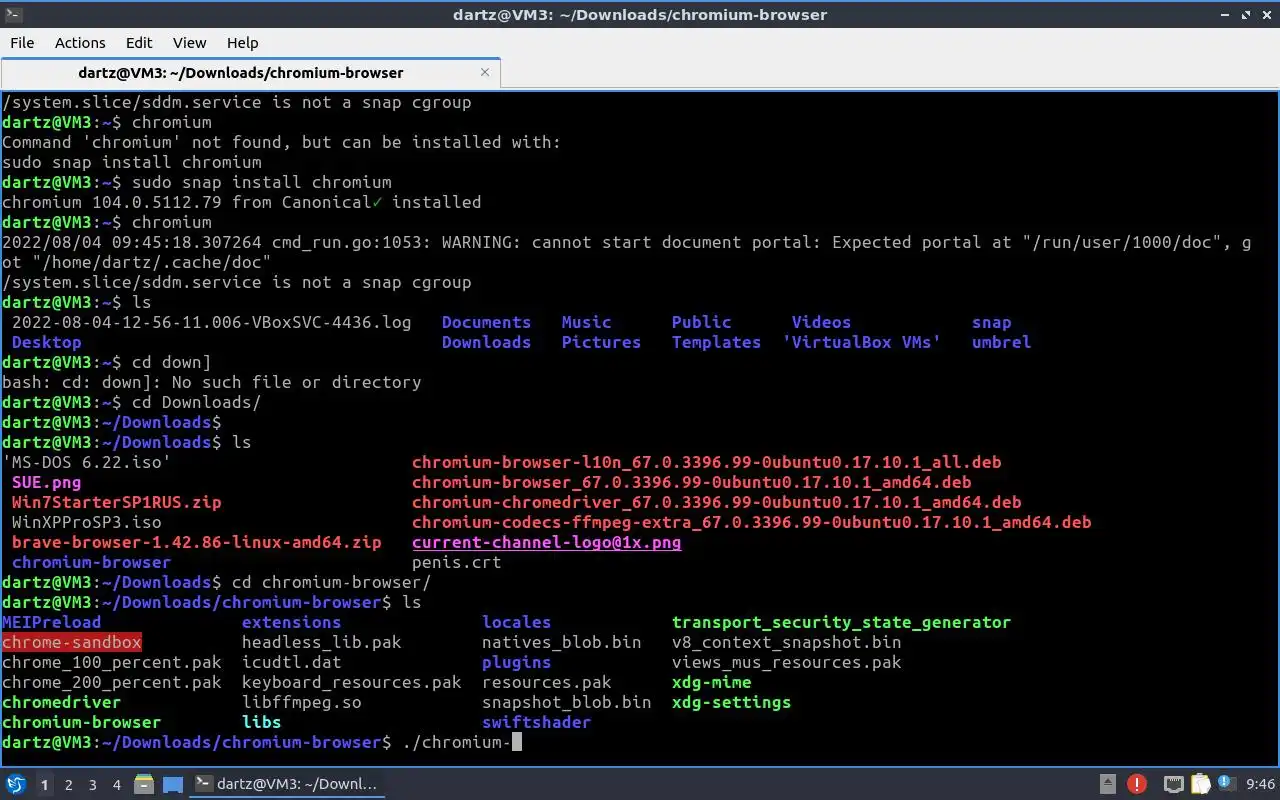Click chrome_100_percent.pak in the listing

(112, 662)
